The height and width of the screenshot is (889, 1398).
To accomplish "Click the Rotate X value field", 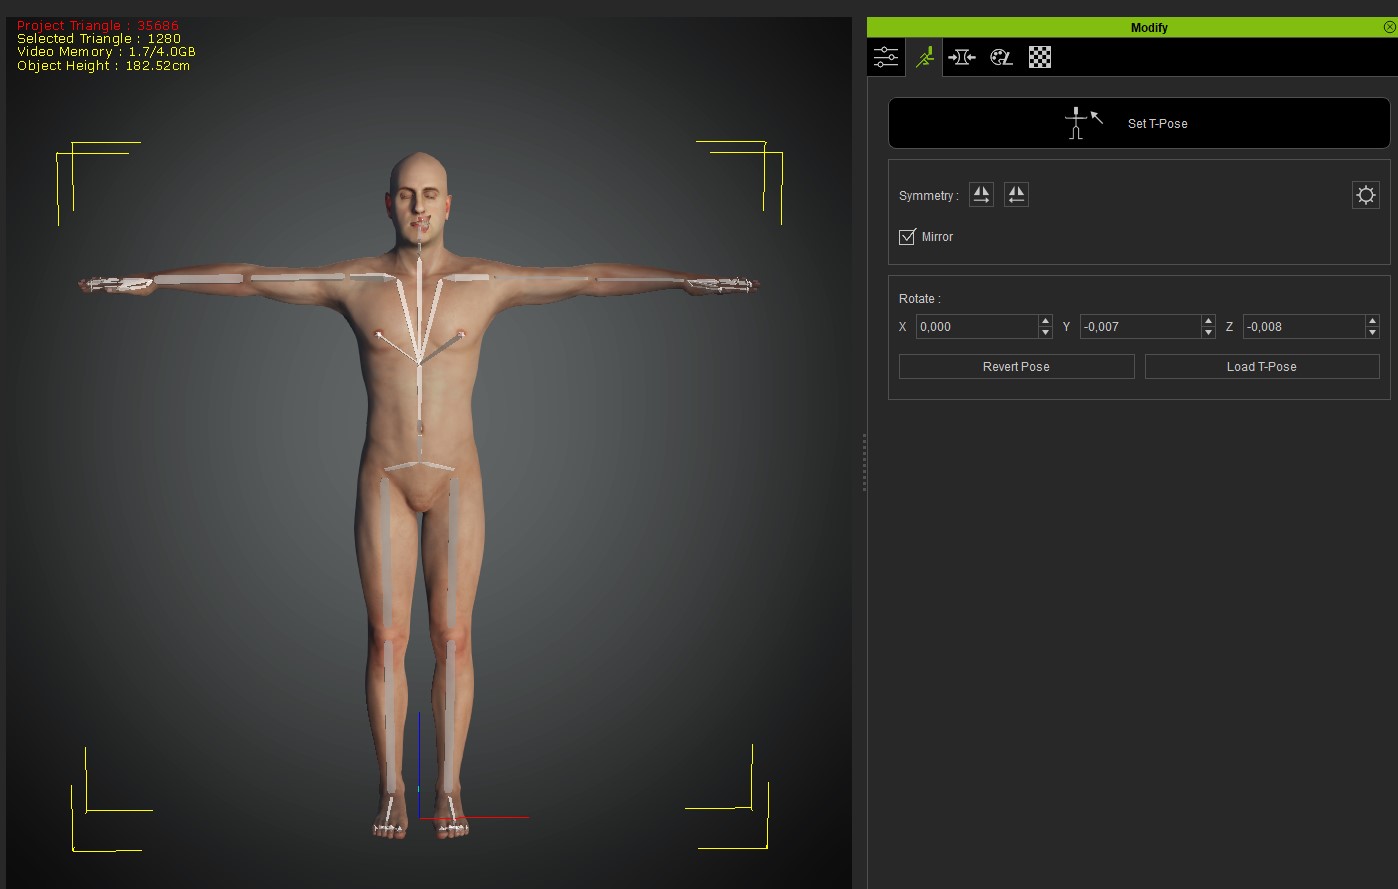I will coord(976,327).
